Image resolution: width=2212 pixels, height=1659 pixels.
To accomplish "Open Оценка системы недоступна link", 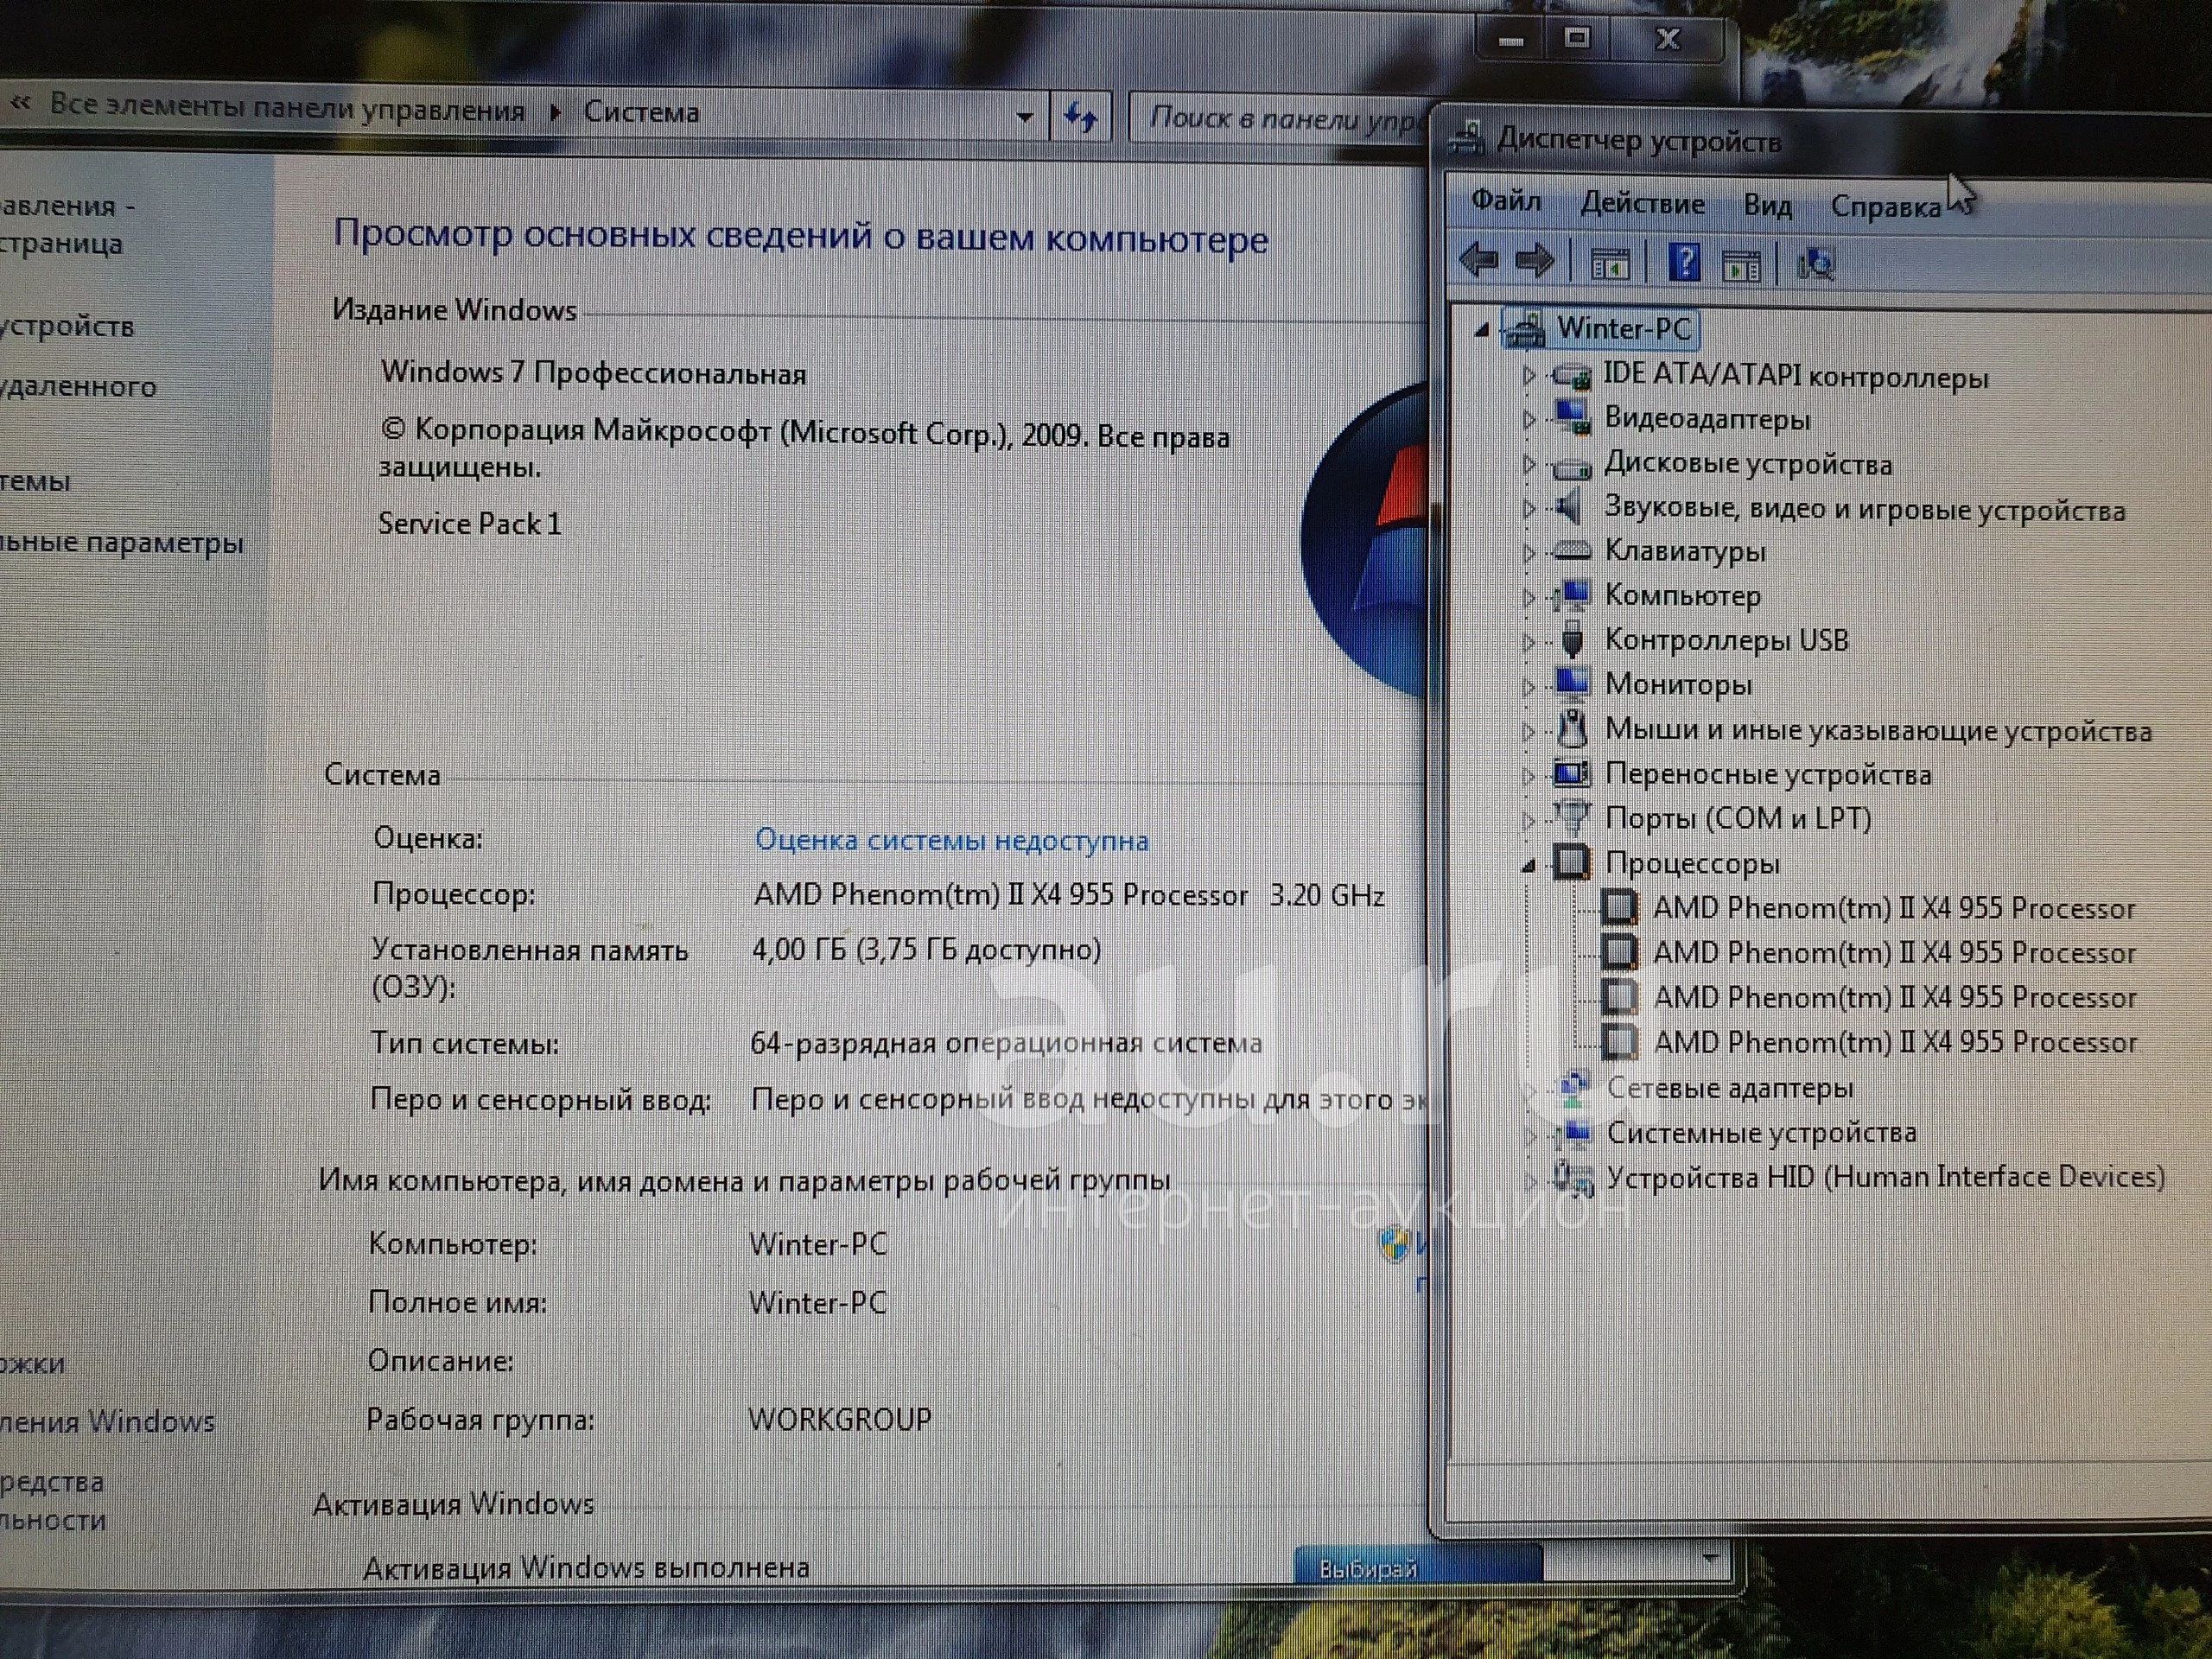I will (x=951, y=840).
